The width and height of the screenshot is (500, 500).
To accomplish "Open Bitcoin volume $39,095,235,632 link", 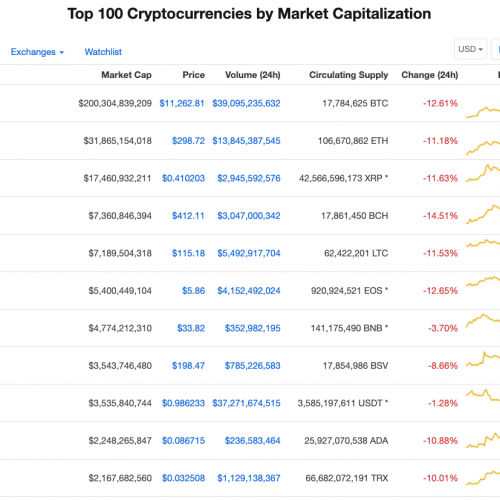I will (246, 103).
